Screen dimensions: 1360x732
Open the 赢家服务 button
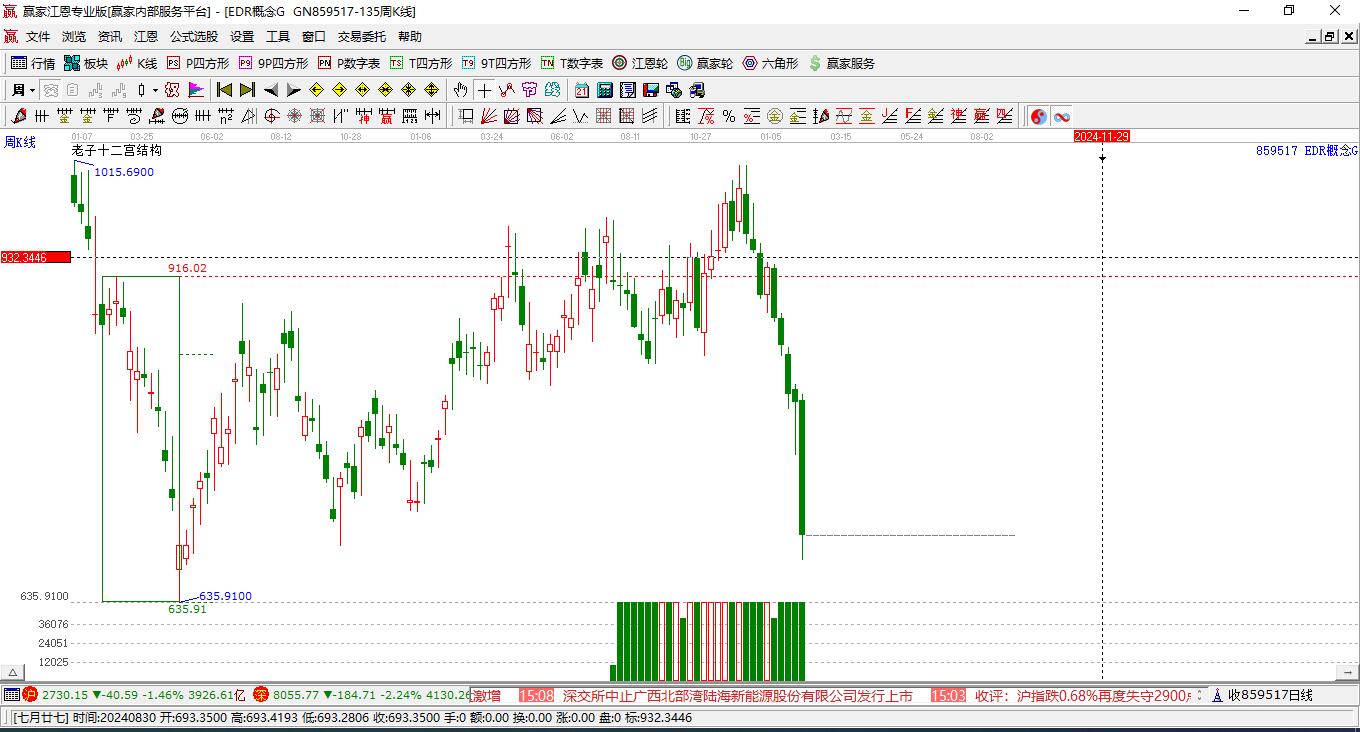click(x=841, y=63)
